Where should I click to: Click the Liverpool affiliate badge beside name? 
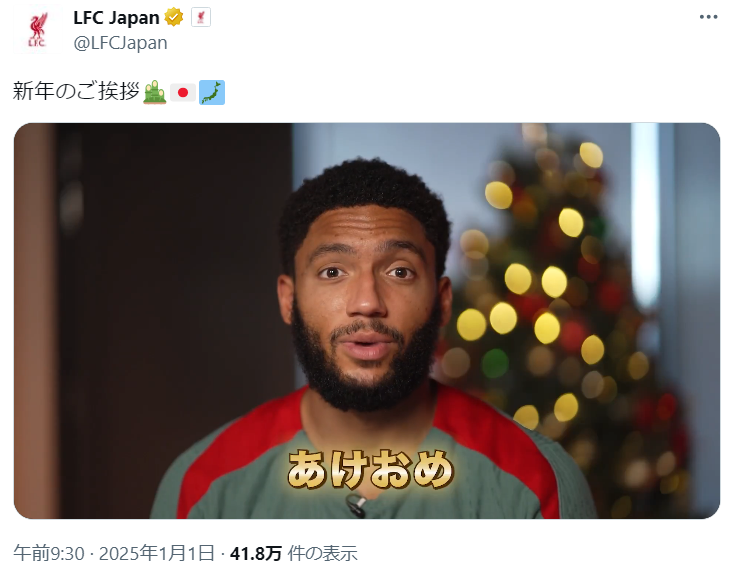click(201, 18)
